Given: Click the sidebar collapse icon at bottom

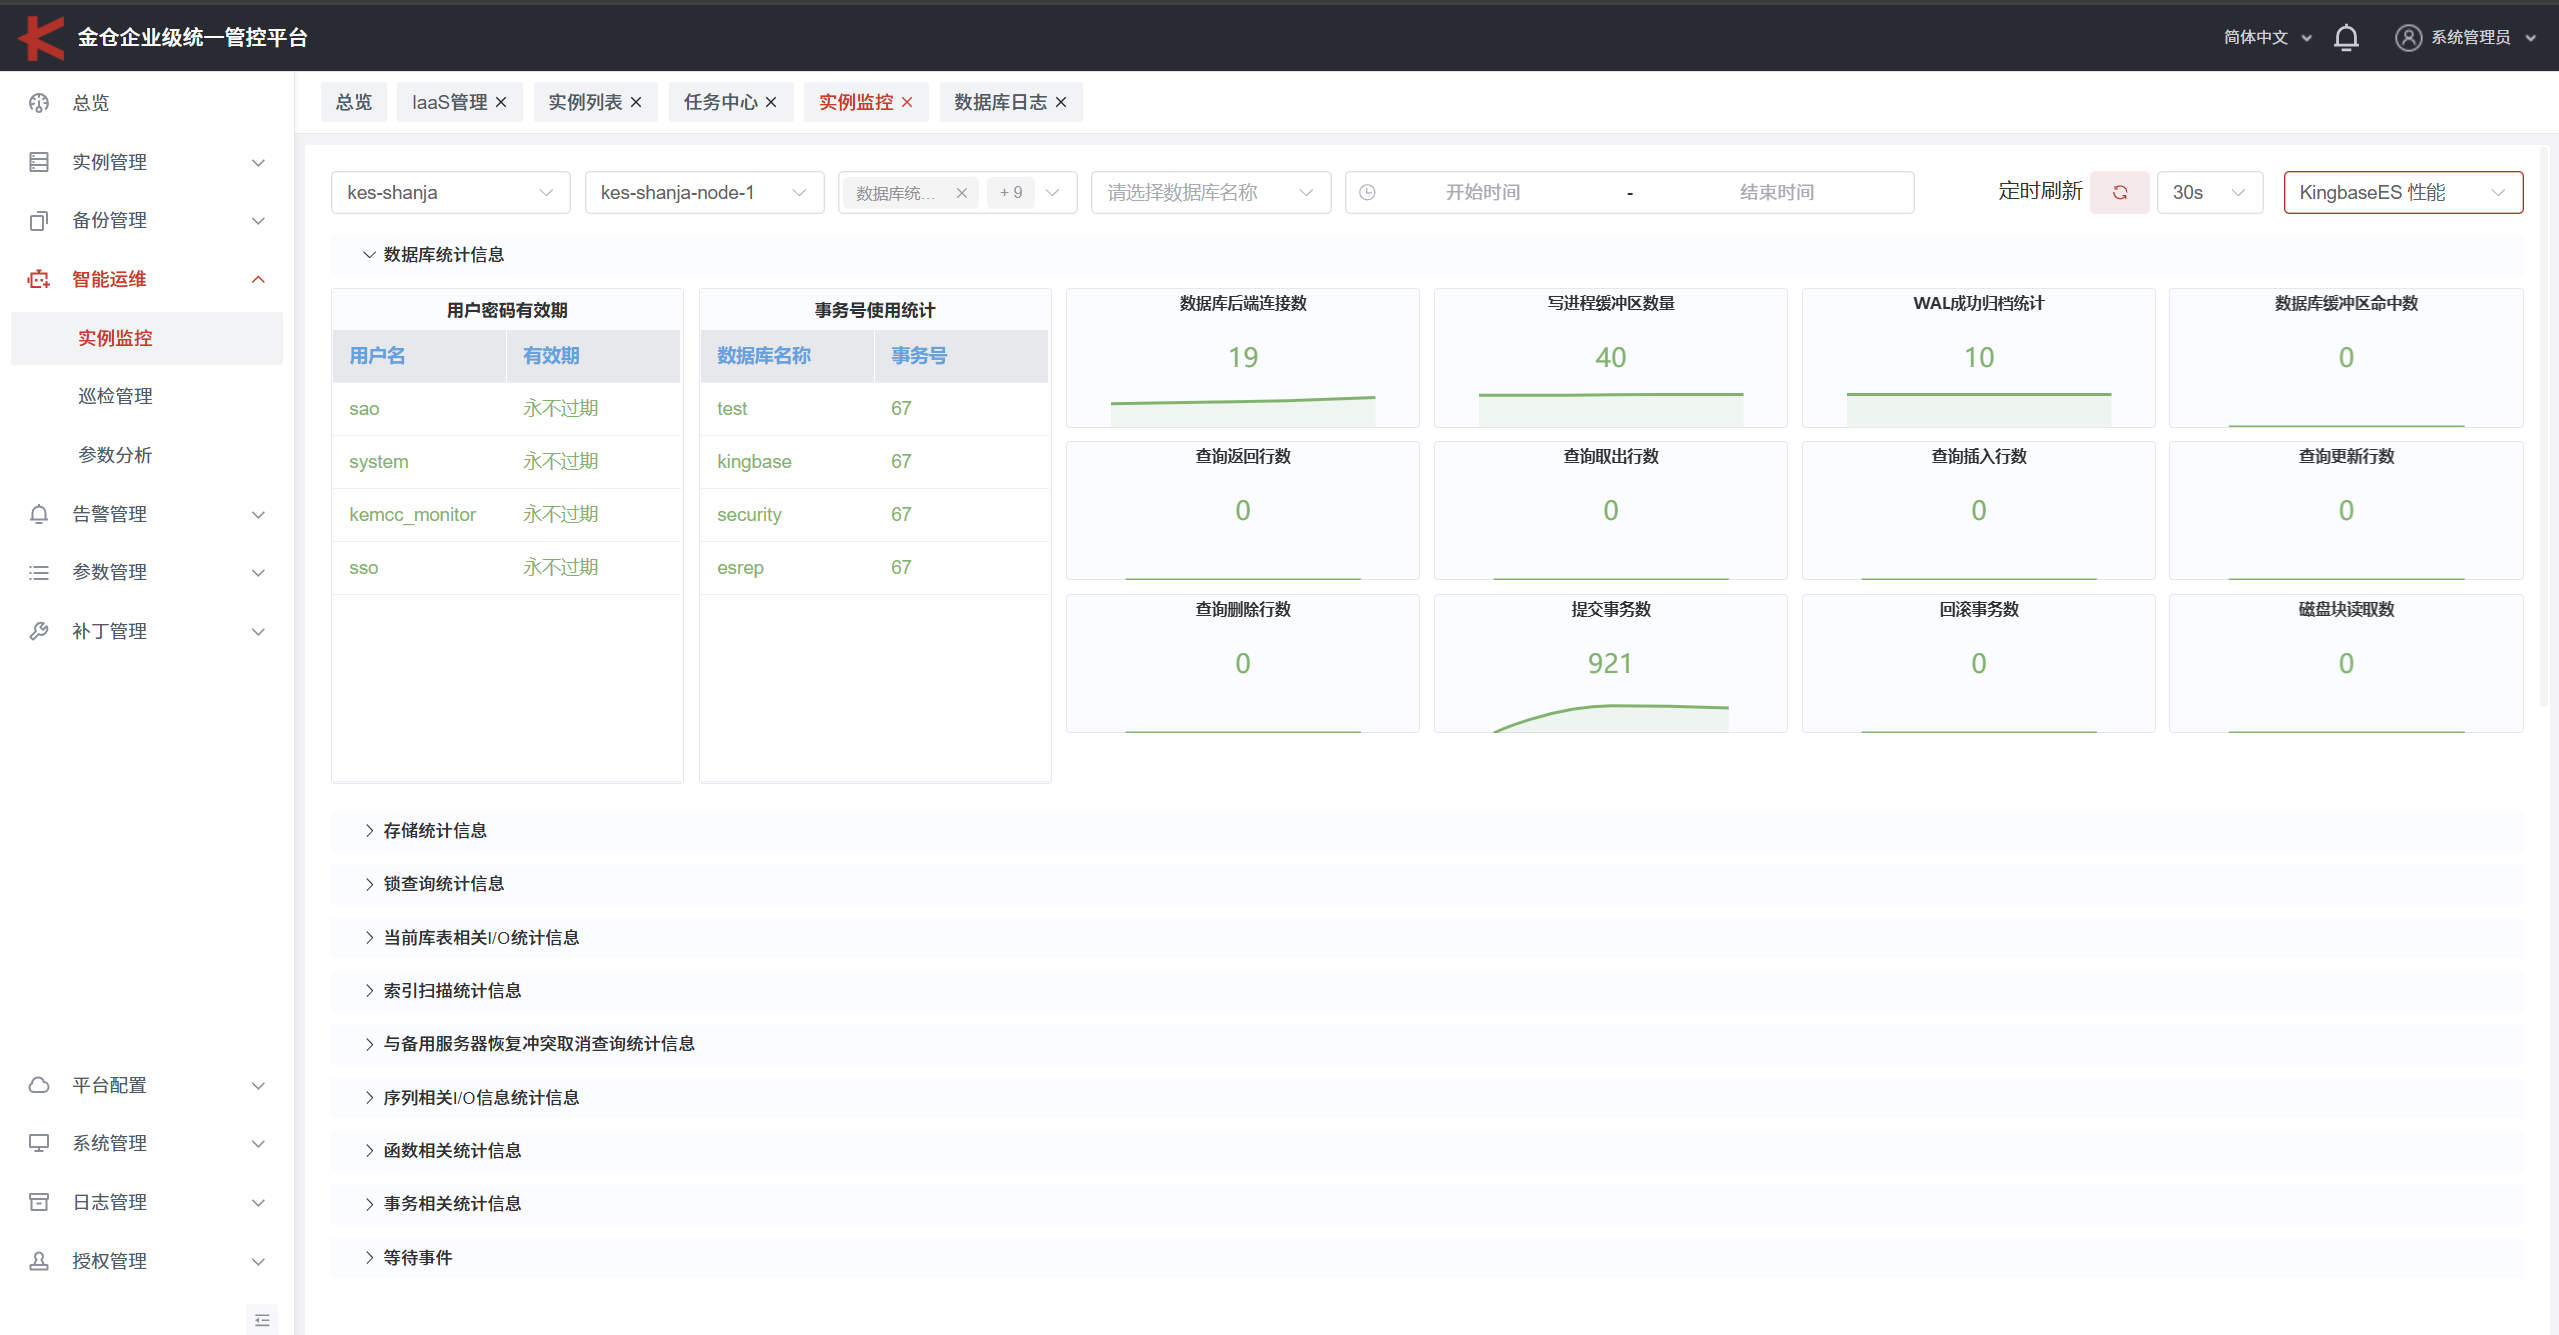Looking at the screenshot, I should [x=262, y=1320].
